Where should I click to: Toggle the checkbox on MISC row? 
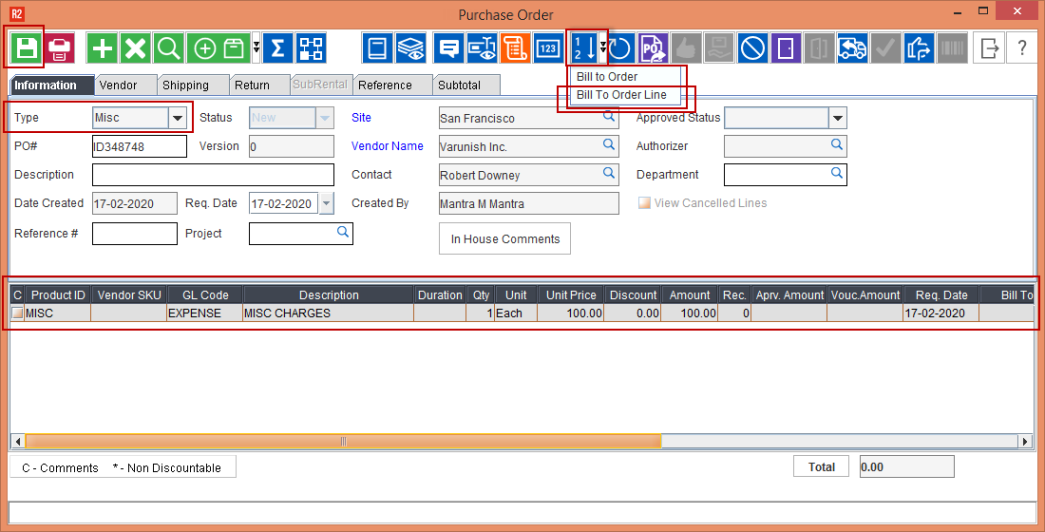[17, 313]
